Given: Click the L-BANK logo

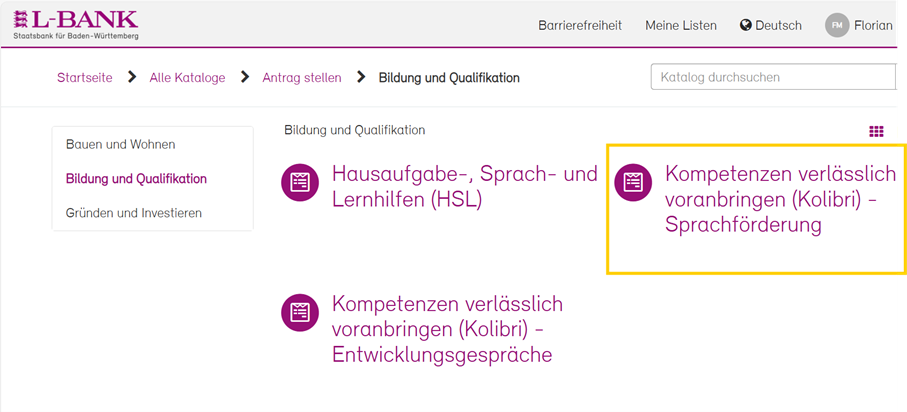Looking at the screenshot, I should tap(75, 24).
